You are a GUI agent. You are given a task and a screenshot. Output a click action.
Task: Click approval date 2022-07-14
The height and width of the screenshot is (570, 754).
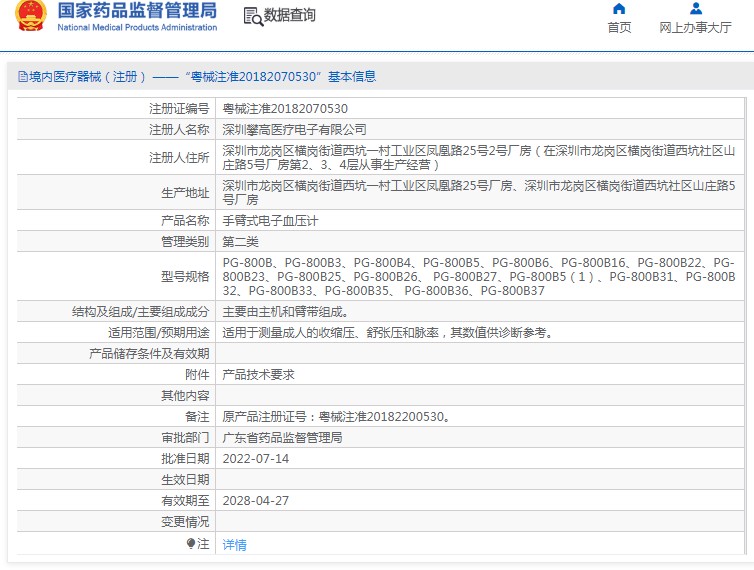click(x=256, y=458)
